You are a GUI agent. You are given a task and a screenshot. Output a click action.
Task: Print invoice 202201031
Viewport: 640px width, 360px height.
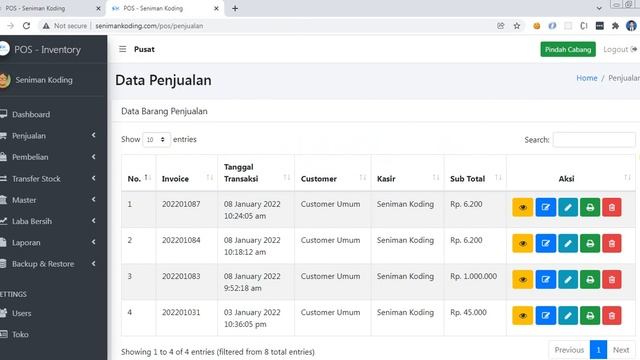tap(590, 316)
